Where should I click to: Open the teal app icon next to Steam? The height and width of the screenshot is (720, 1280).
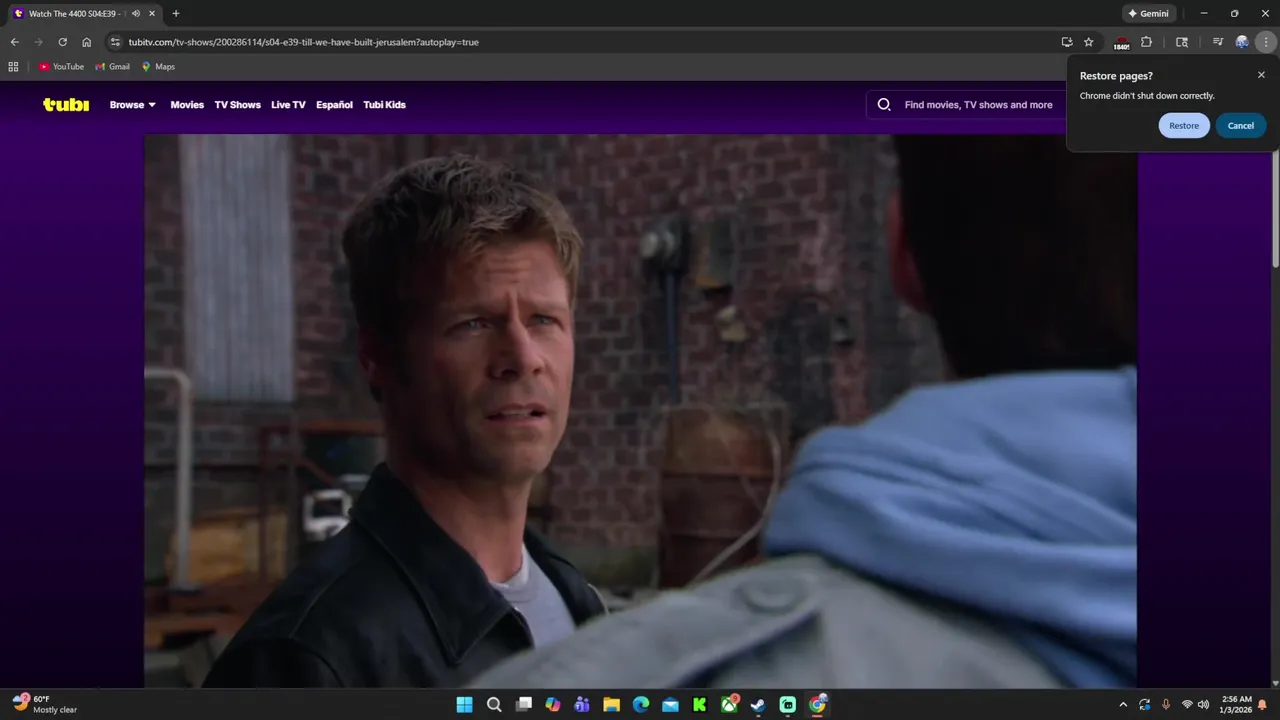(788, 705)
